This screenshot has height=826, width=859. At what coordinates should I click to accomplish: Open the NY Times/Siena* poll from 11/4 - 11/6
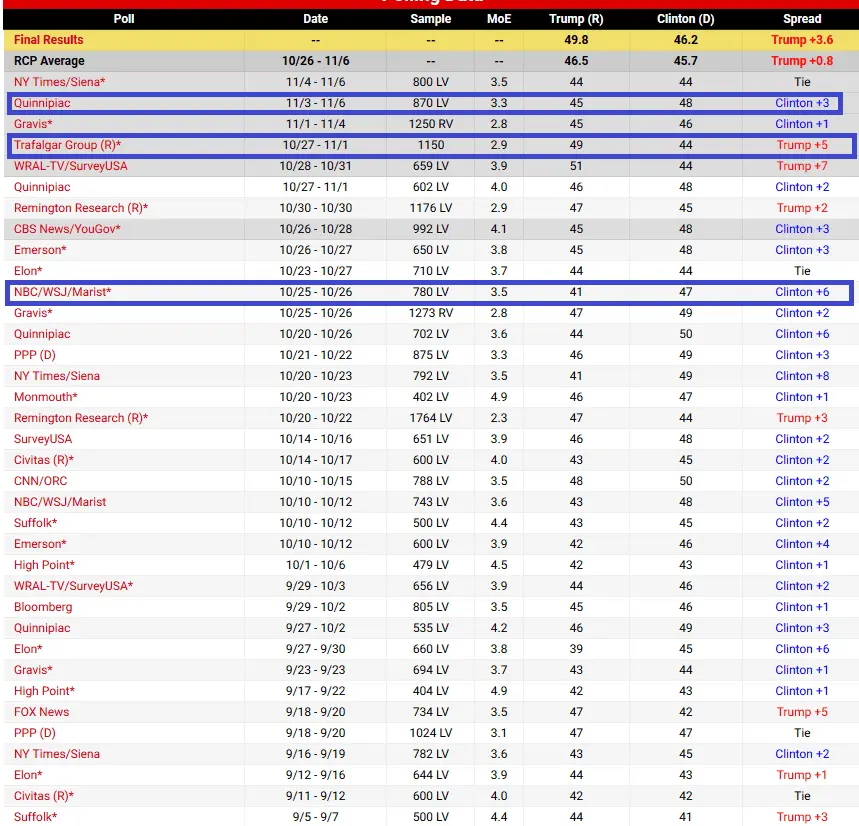click(59, 82)
